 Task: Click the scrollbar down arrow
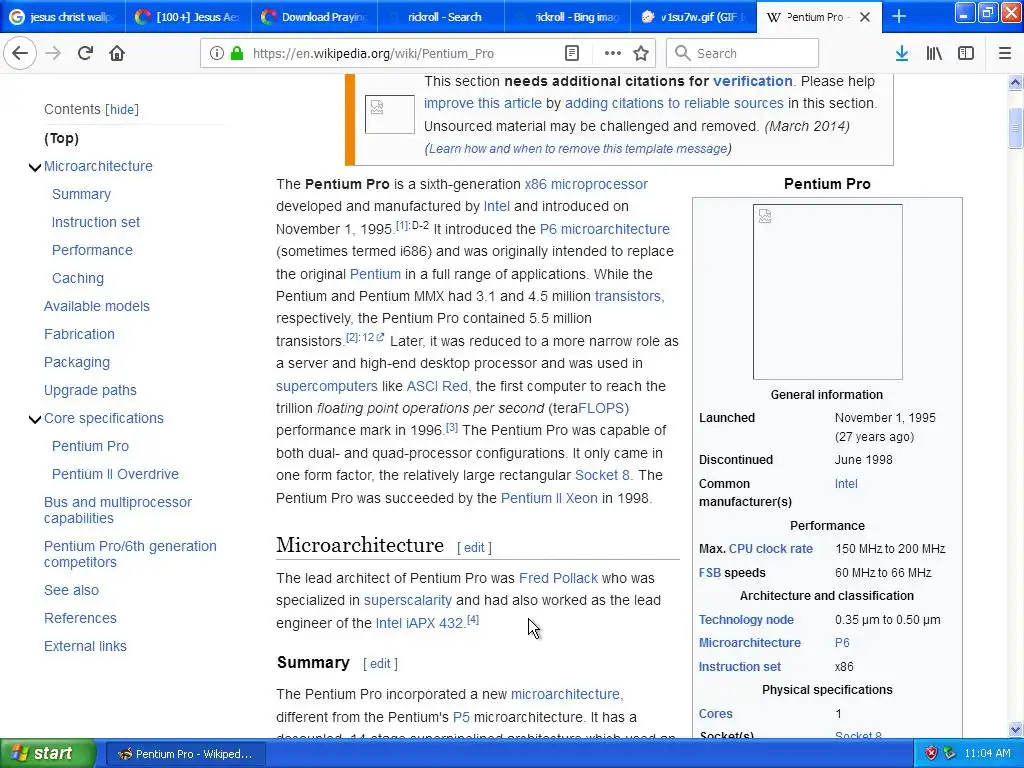pyautogui.click(x=1015, y=729)
